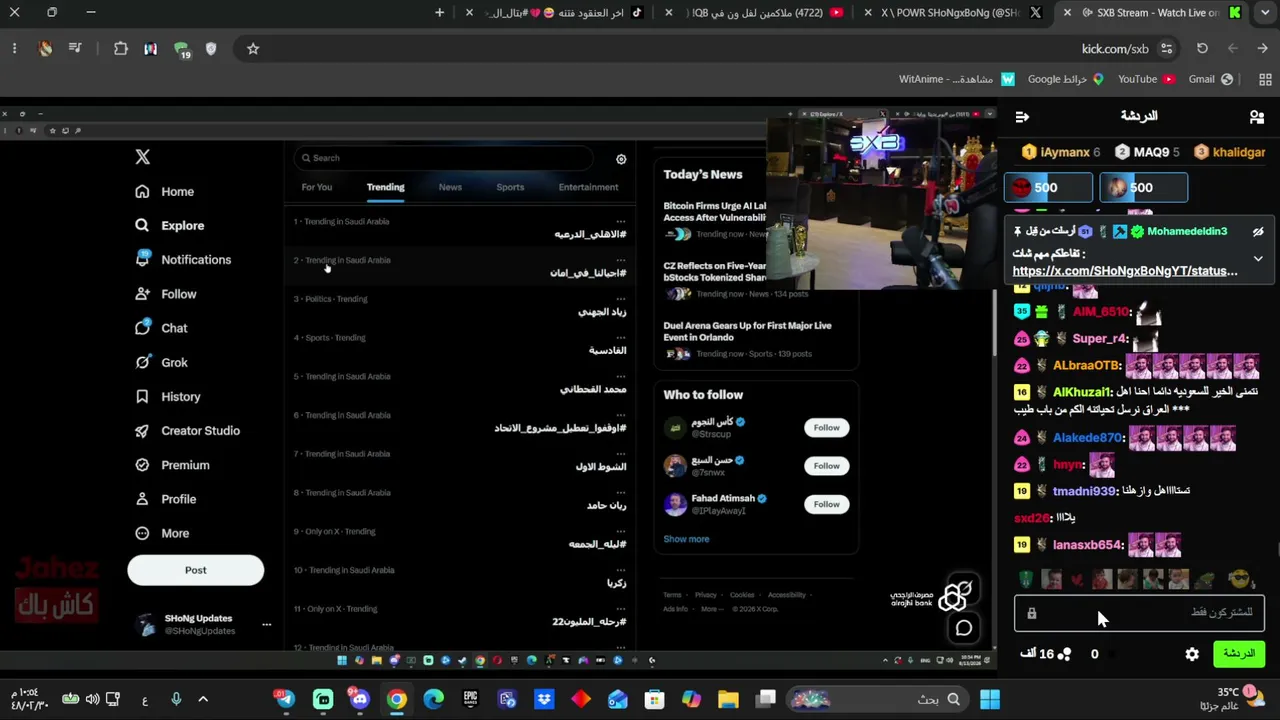Hide the pinned chat message
1280x720 pixels.
click(1258, 232)
